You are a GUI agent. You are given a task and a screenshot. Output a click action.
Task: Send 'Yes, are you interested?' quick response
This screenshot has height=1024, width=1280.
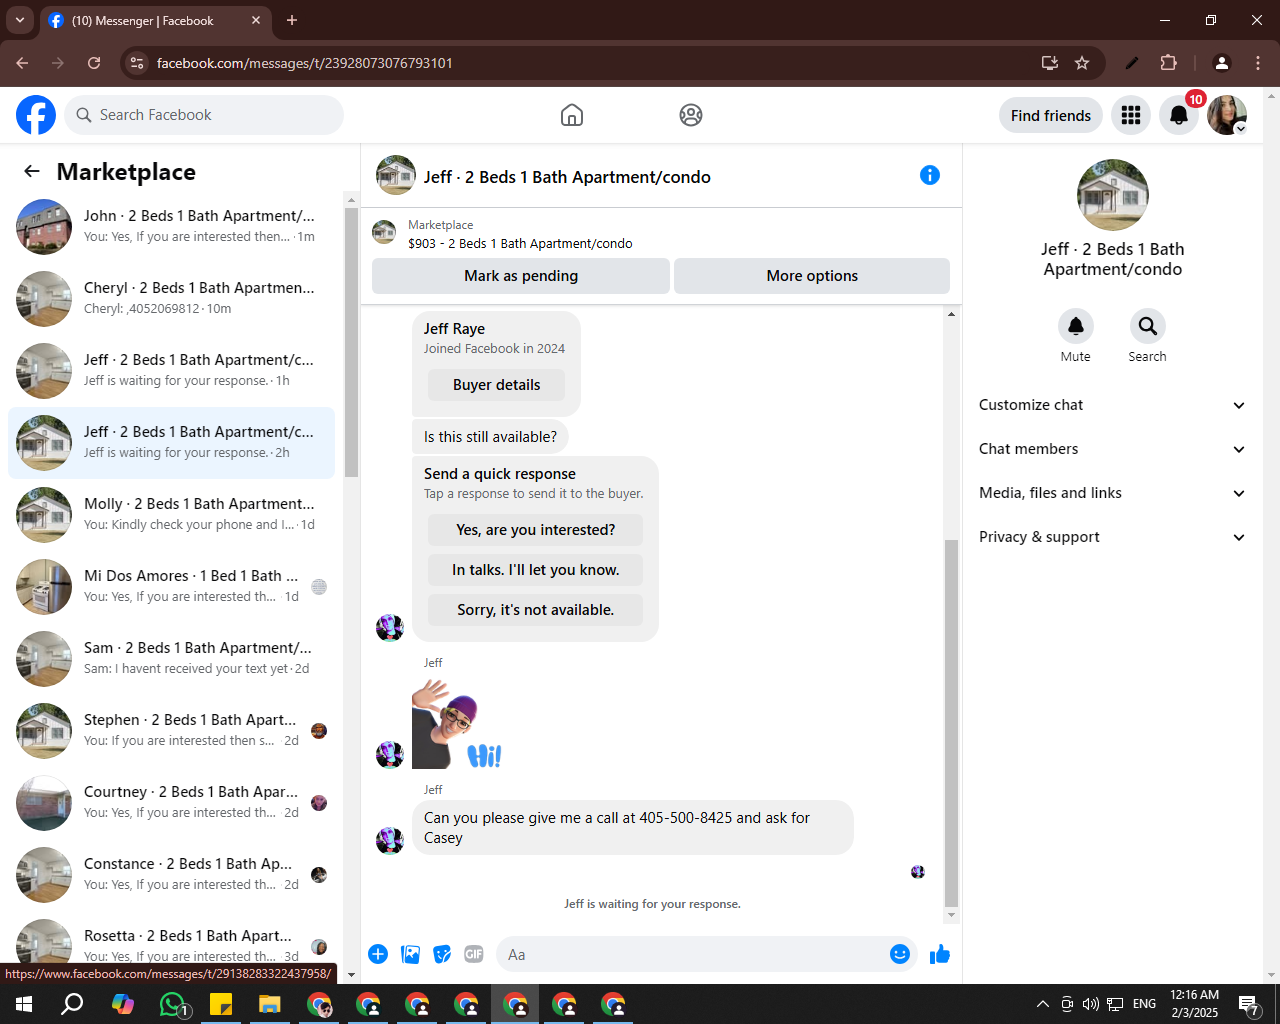pyautogui.click(x=535, y=530)
